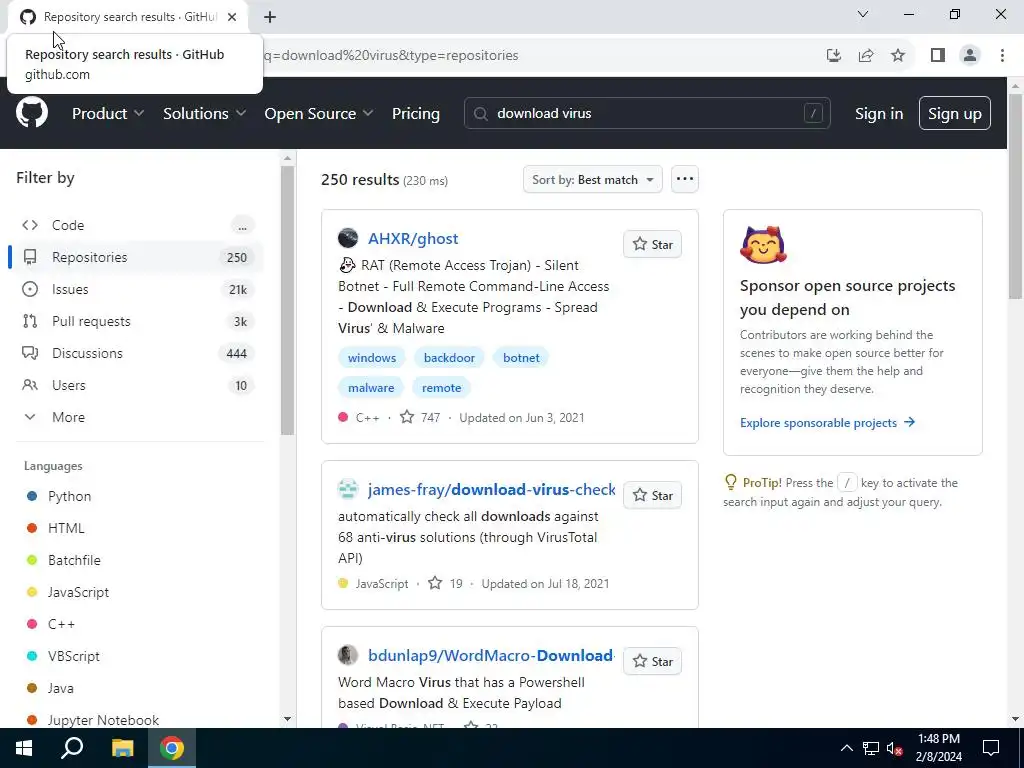Open Sort by Best match dropdown
1024x768 pixels.
coord(592,180)
